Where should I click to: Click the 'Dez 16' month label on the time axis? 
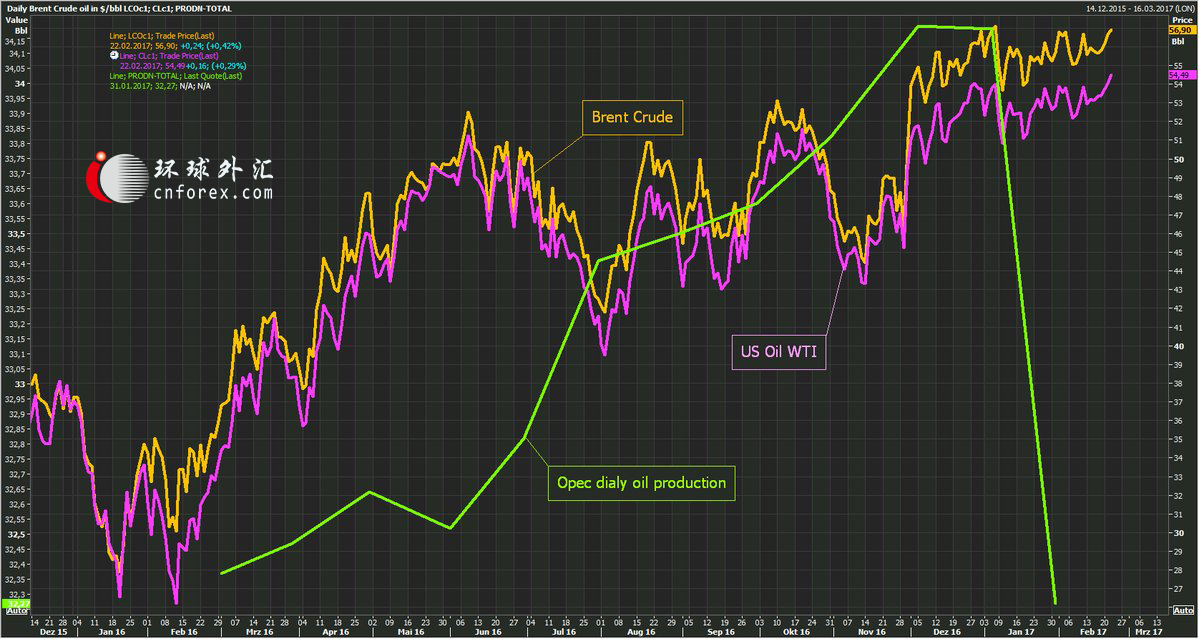[x=947, y=633]
